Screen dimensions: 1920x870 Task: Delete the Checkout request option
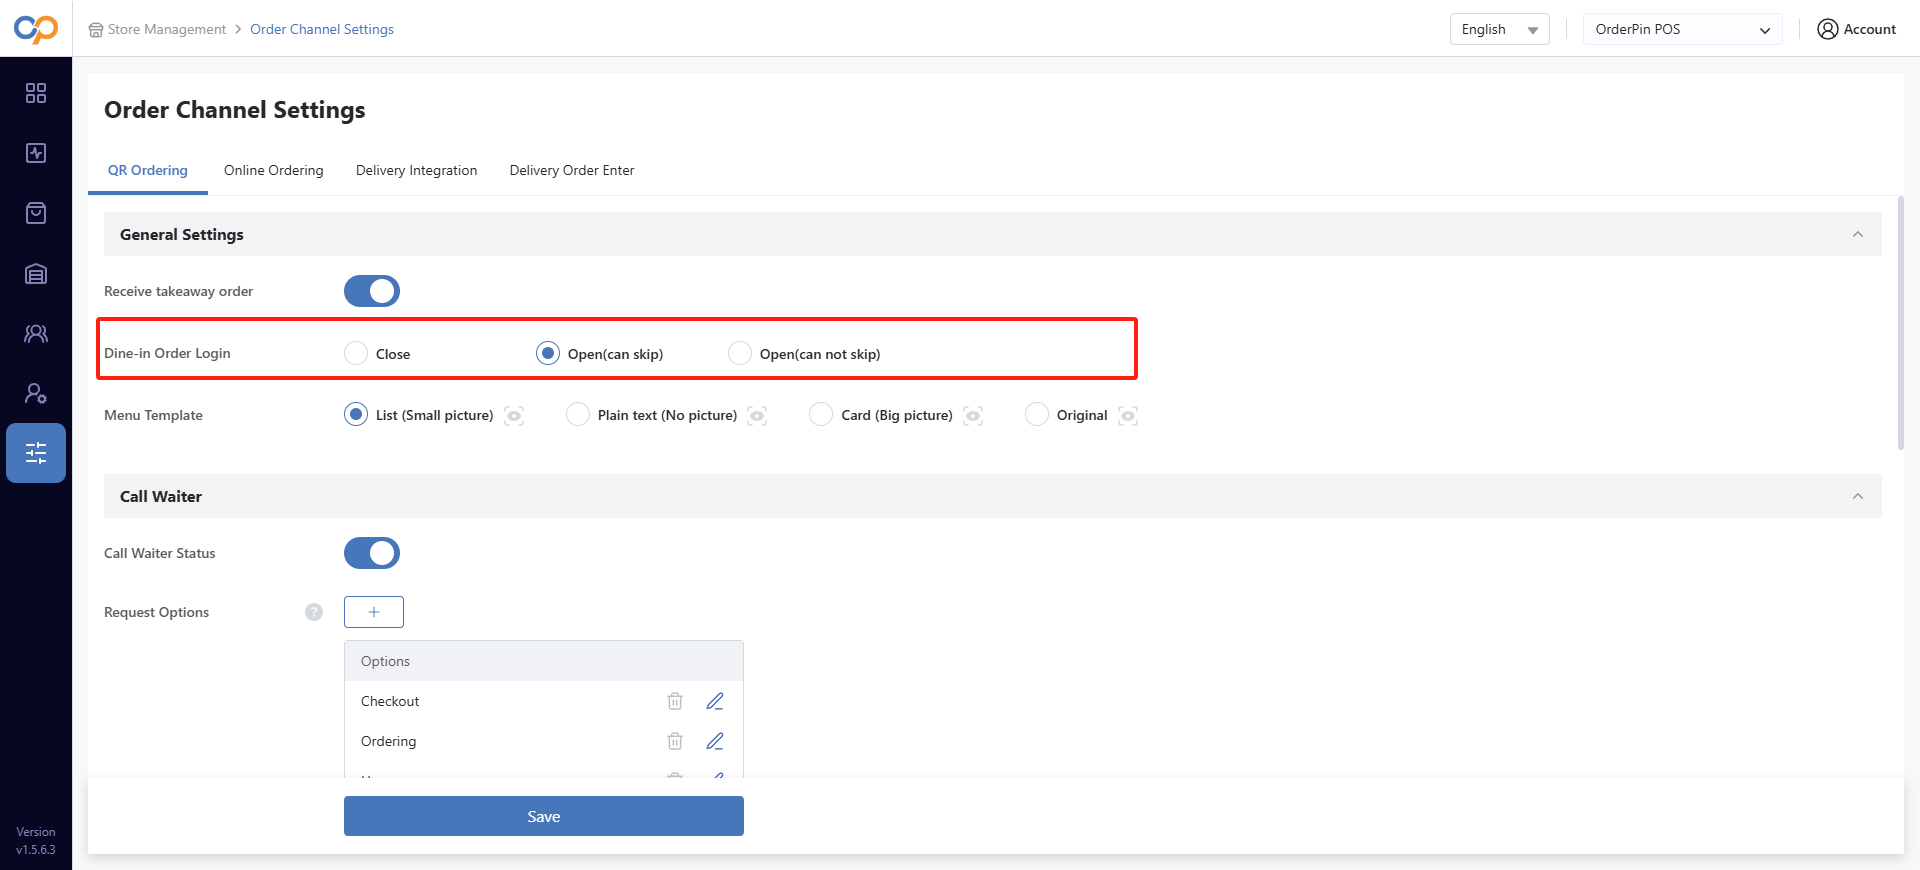[x=675, y=701]
